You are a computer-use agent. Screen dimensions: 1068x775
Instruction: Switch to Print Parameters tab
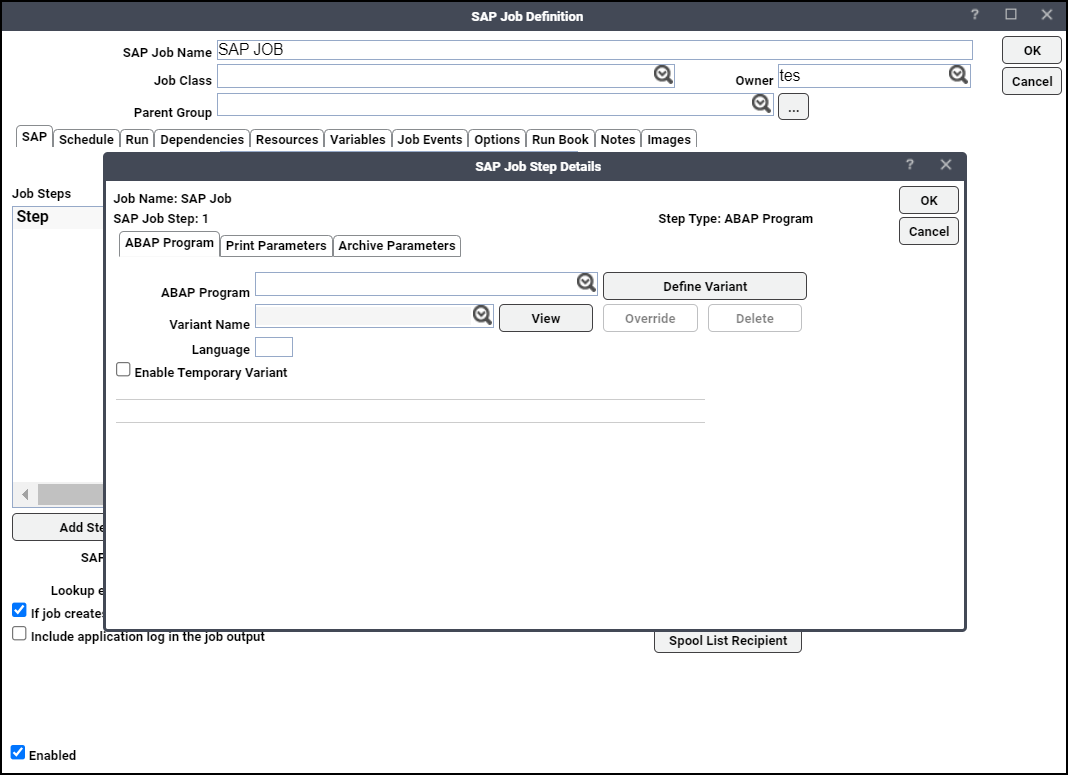276,245
